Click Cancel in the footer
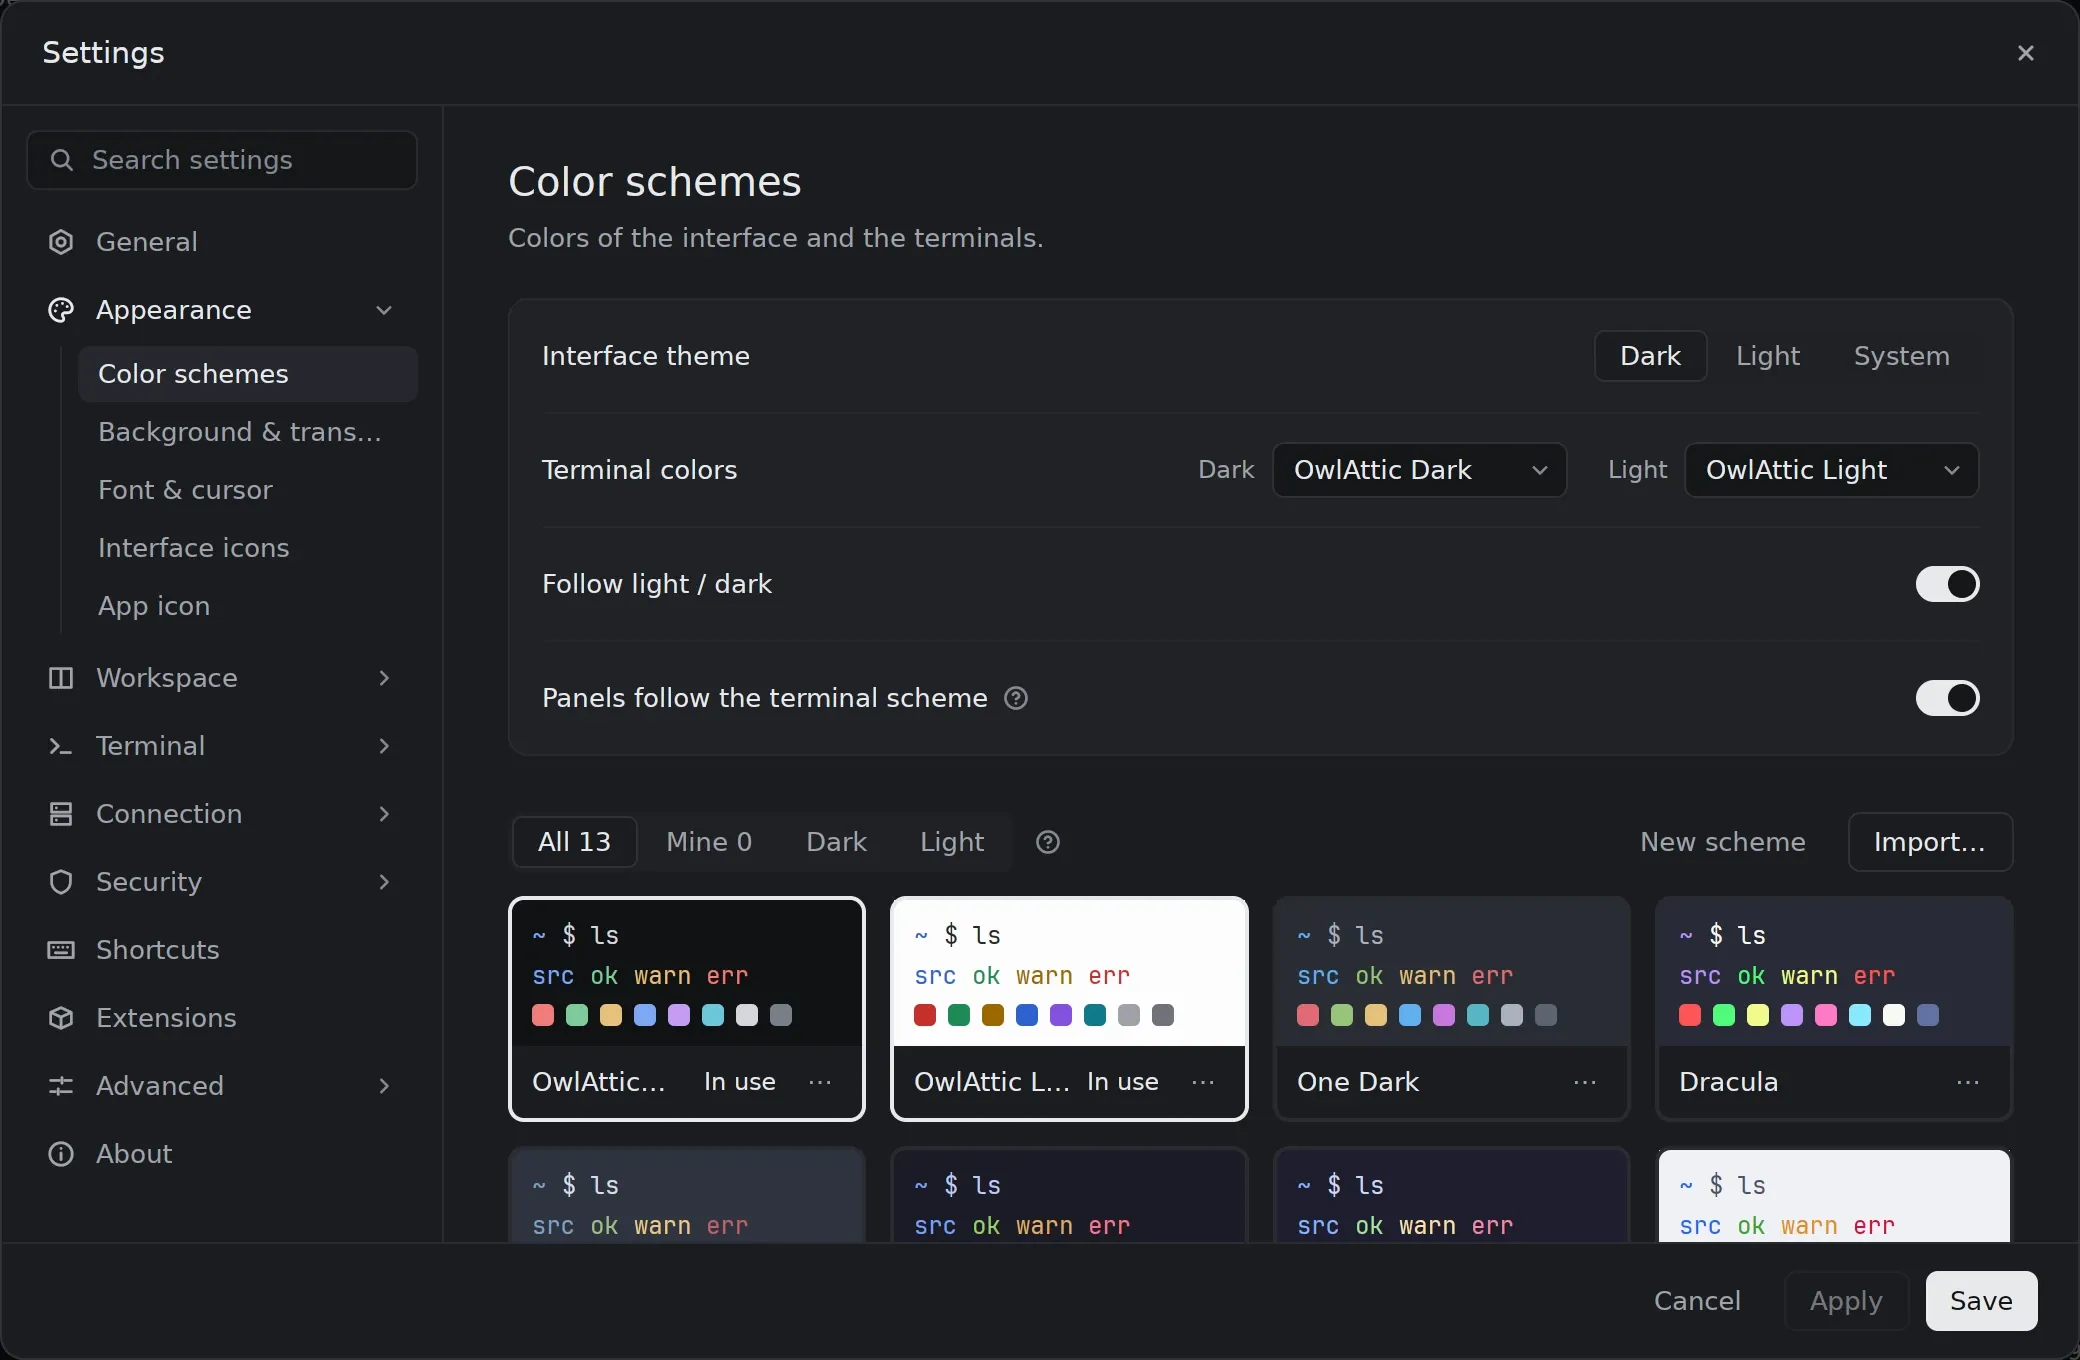Viewport: 2080px width, 1360px height. [1697, 1301]
